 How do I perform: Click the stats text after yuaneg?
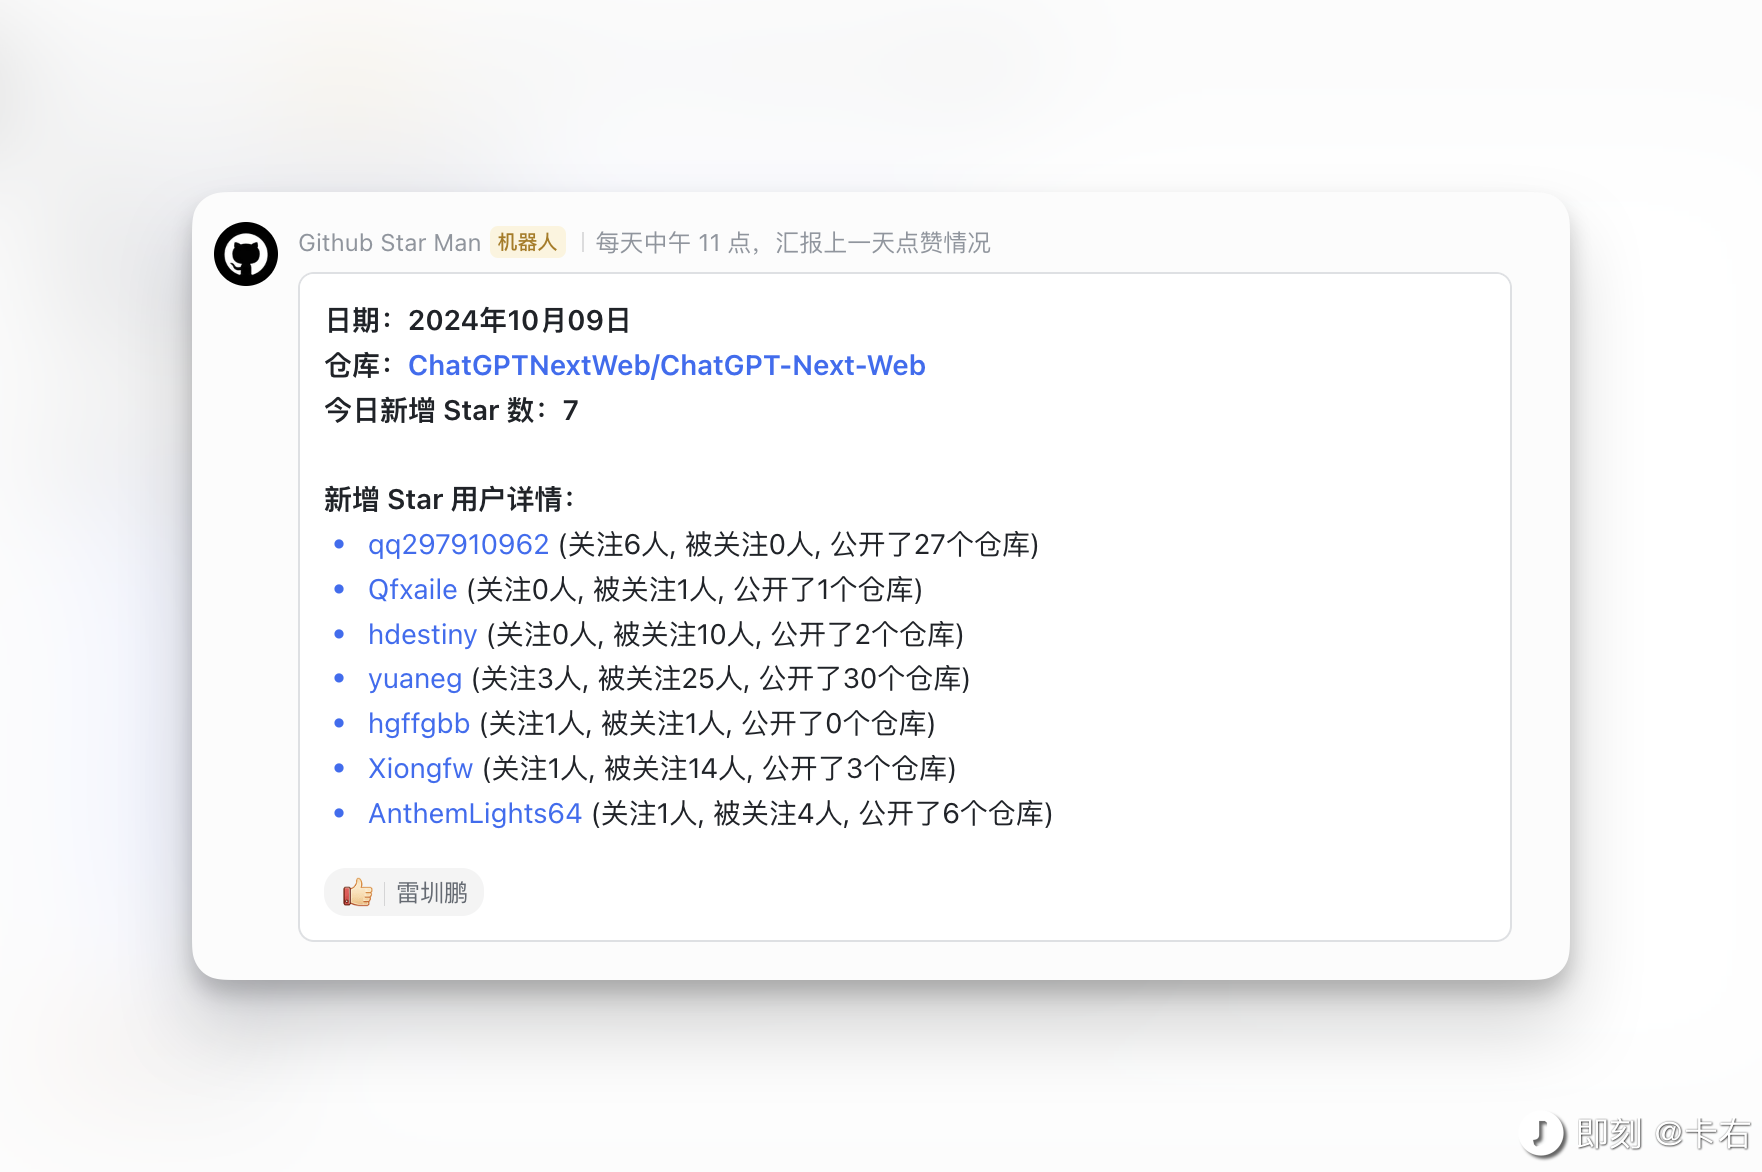coord(721,679)
